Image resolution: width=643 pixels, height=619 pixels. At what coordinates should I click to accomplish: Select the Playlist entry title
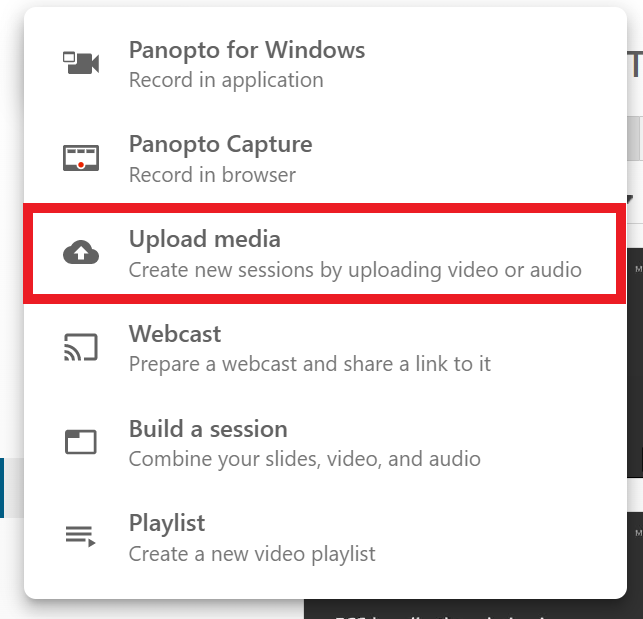[x=167, y=523]
